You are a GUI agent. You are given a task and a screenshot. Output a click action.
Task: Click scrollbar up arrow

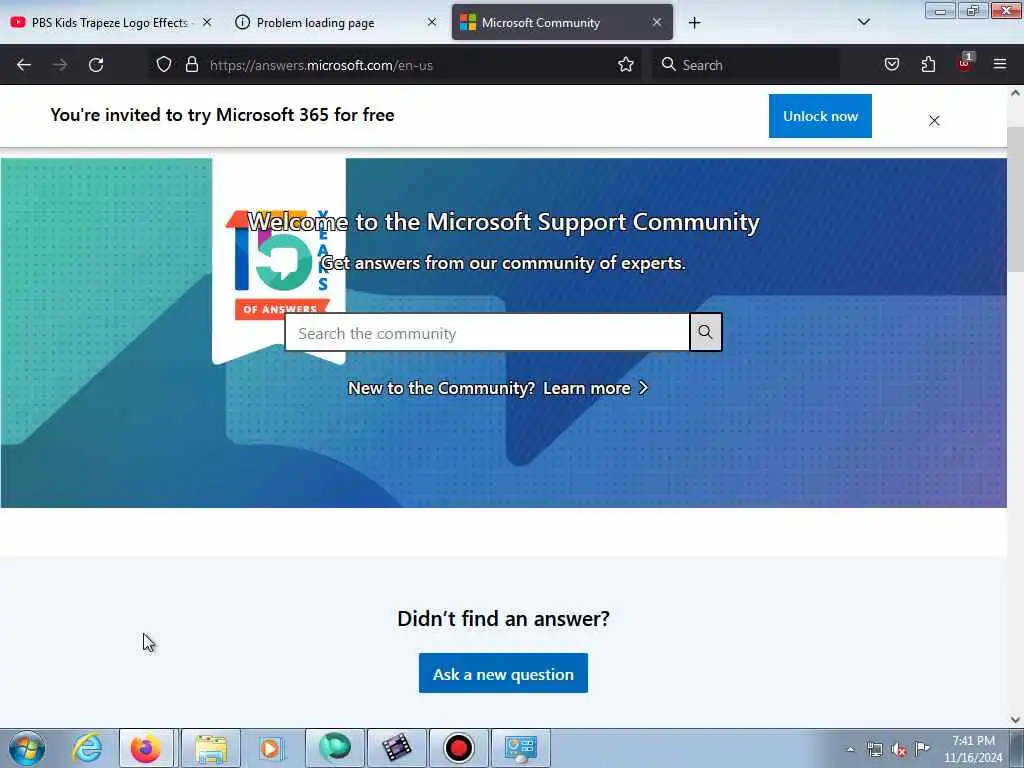pyautogui.click(x=1015, y=93)
